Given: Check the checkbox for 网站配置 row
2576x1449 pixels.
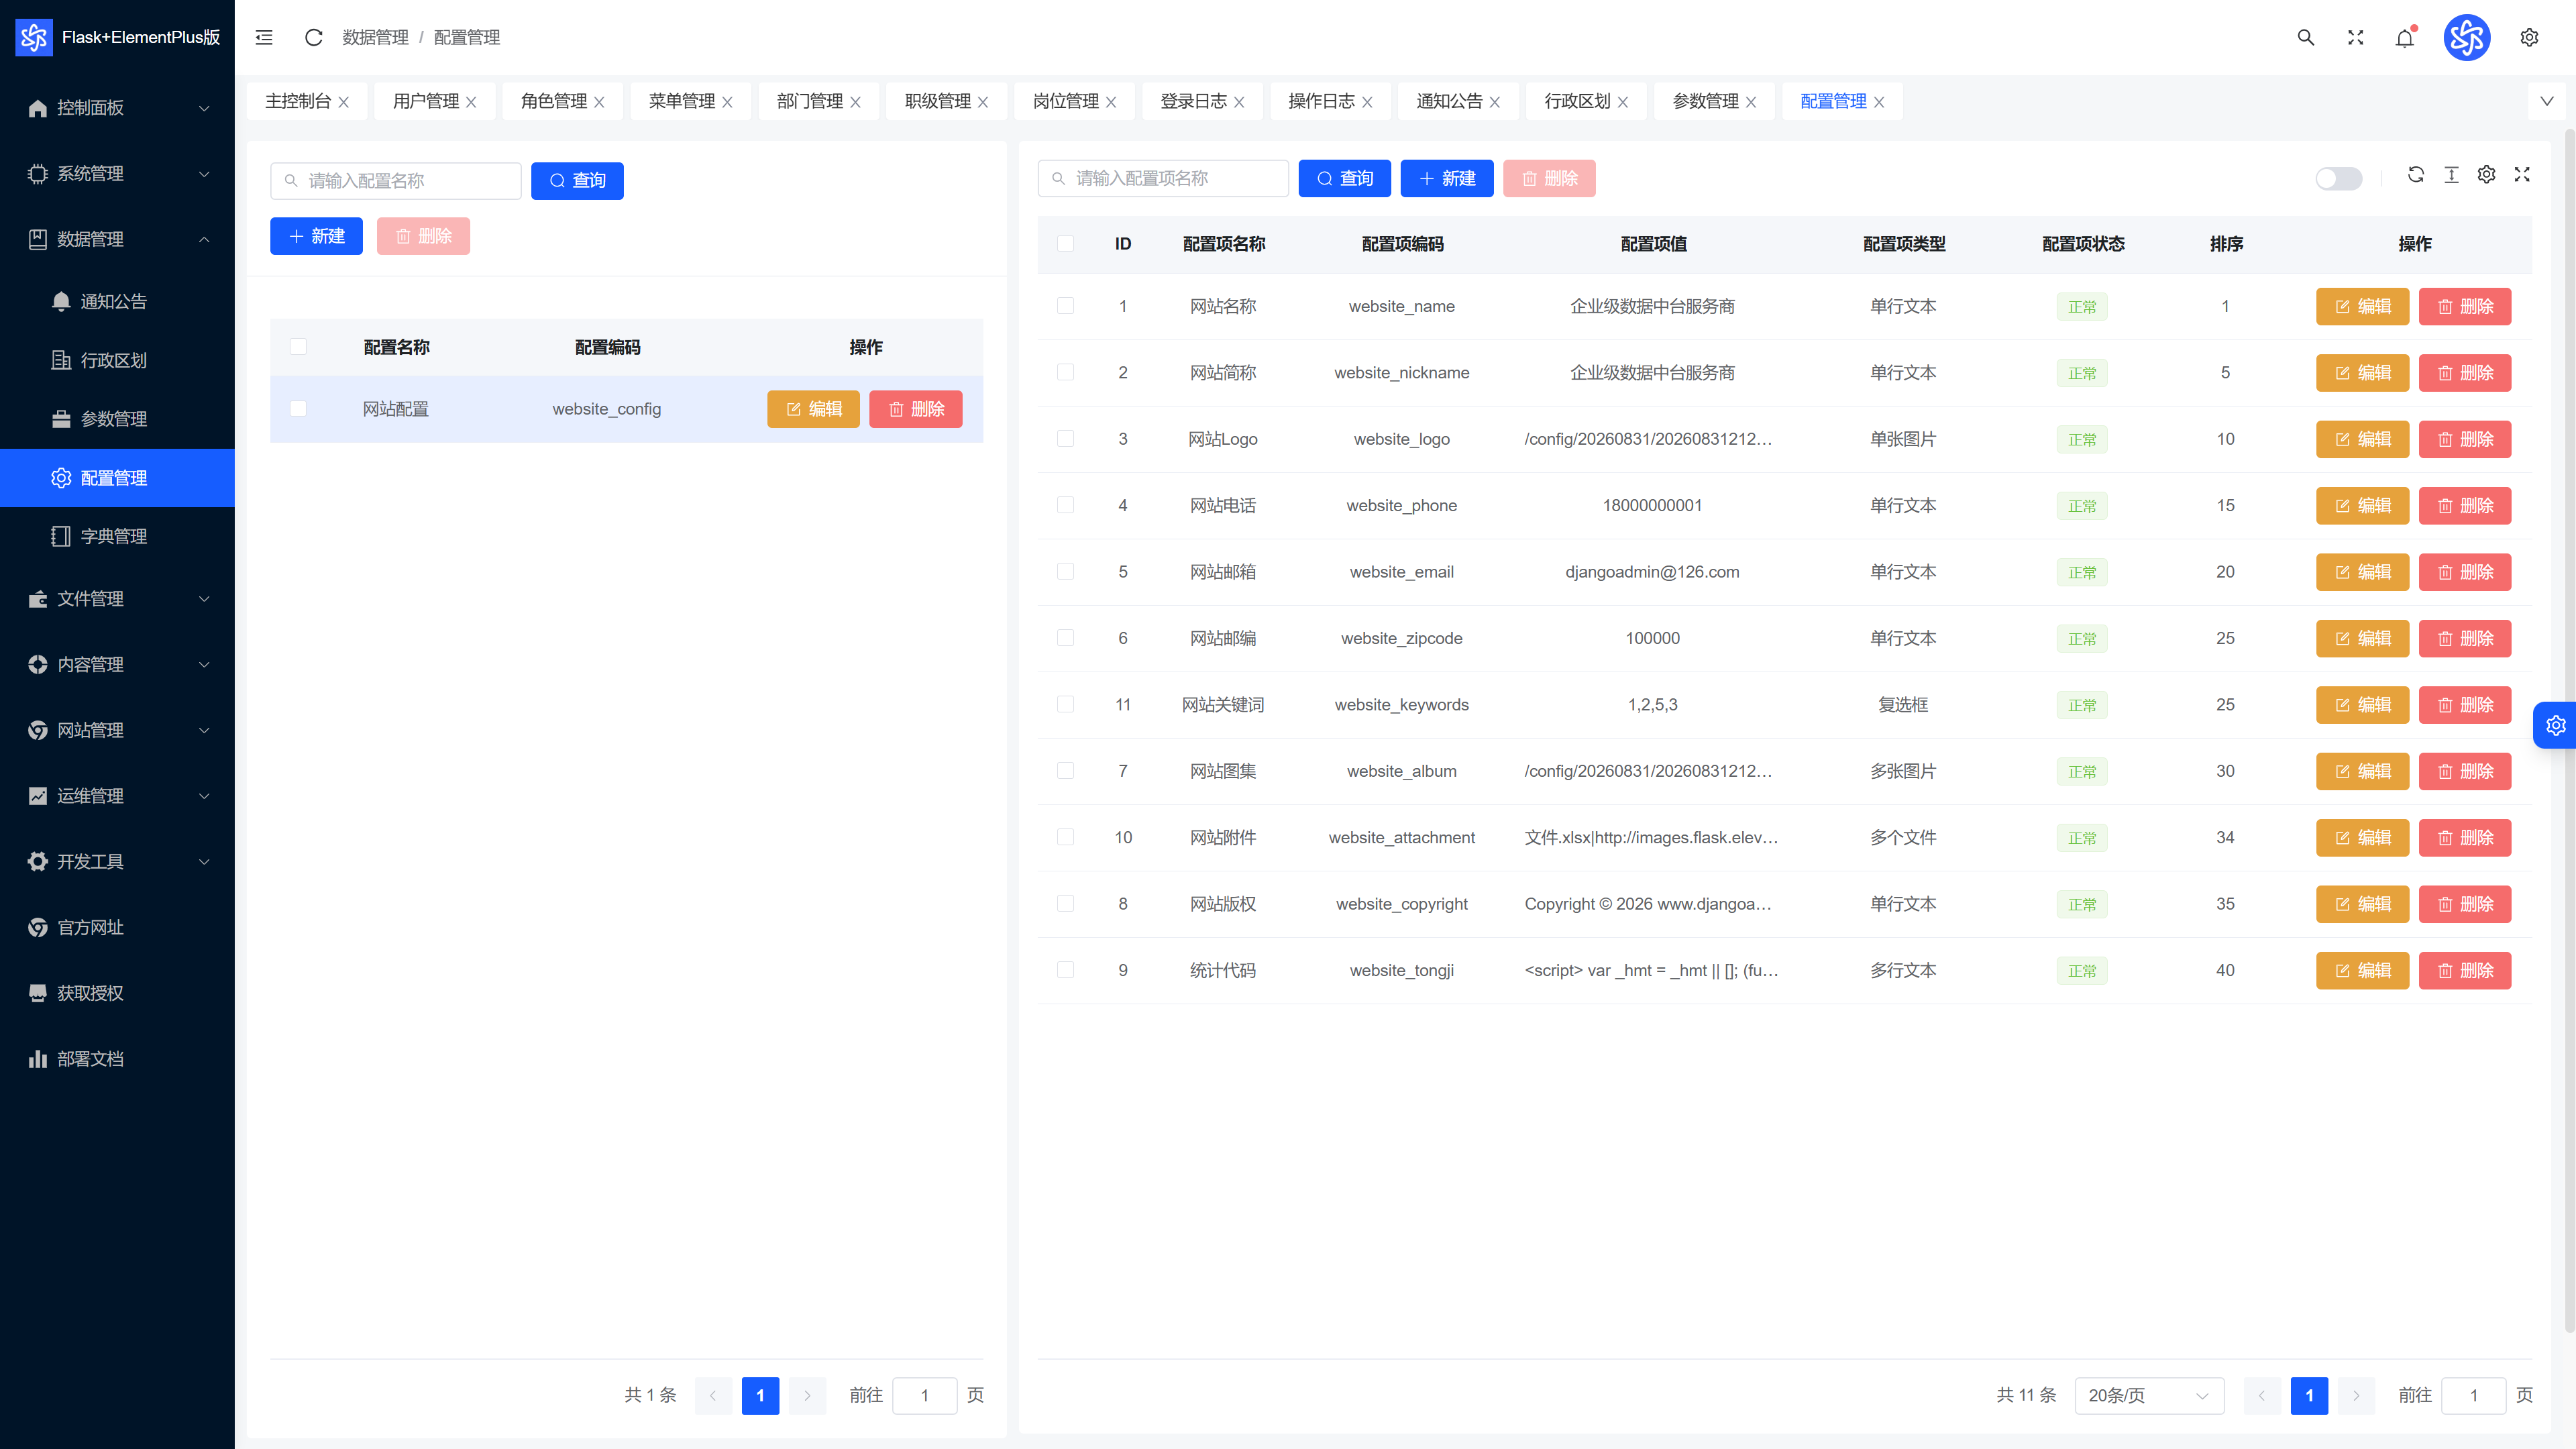Looking at the screenshot, I should (298, 408).
